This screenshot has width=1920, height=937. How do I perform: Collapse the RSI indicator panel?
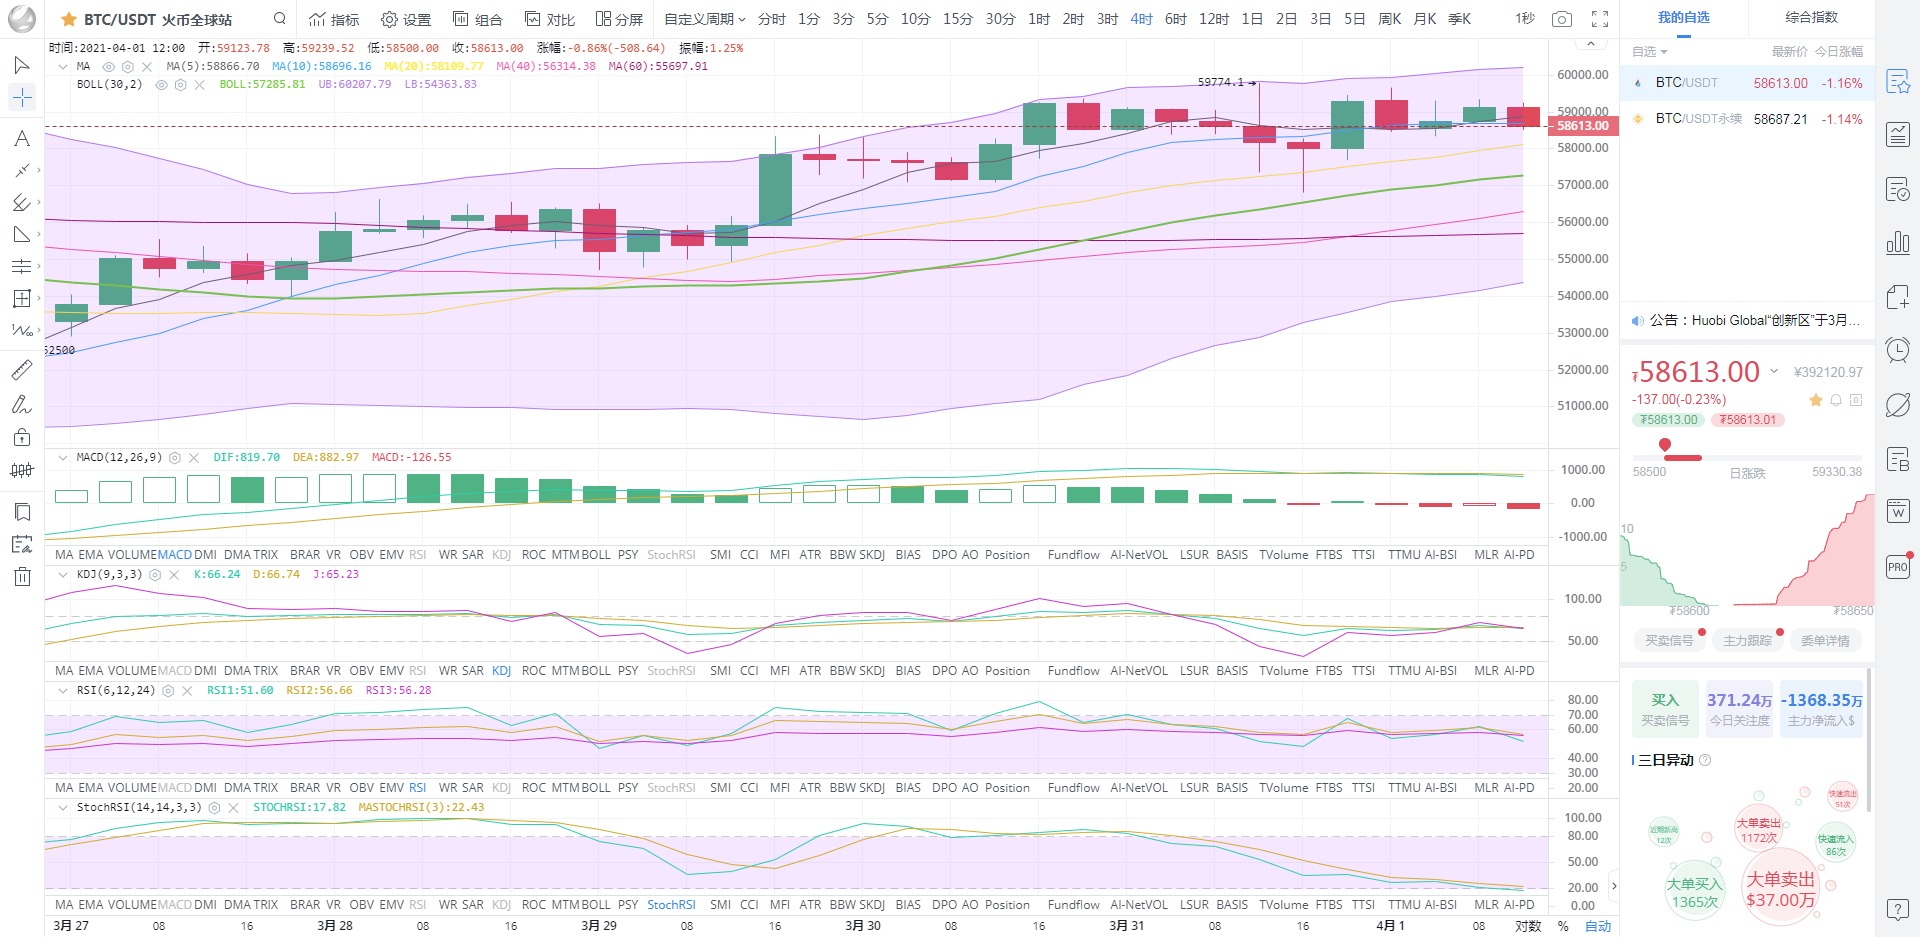(x=63, y=690)
